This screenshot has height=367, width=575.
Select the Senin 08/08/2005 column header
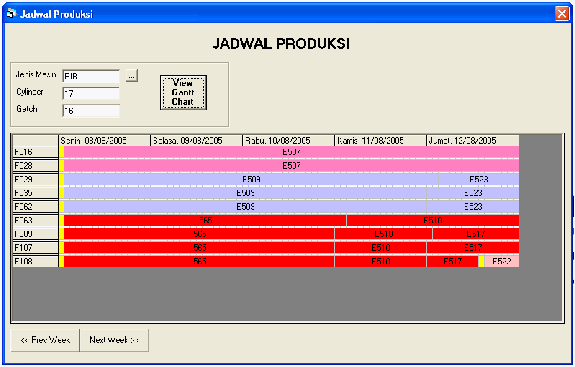(x=105, y=140)
